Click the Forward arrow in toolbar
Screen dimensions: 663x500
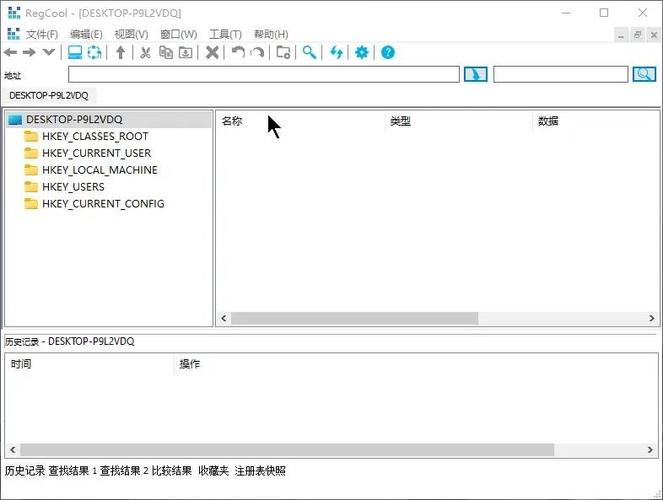coord(29,52)
